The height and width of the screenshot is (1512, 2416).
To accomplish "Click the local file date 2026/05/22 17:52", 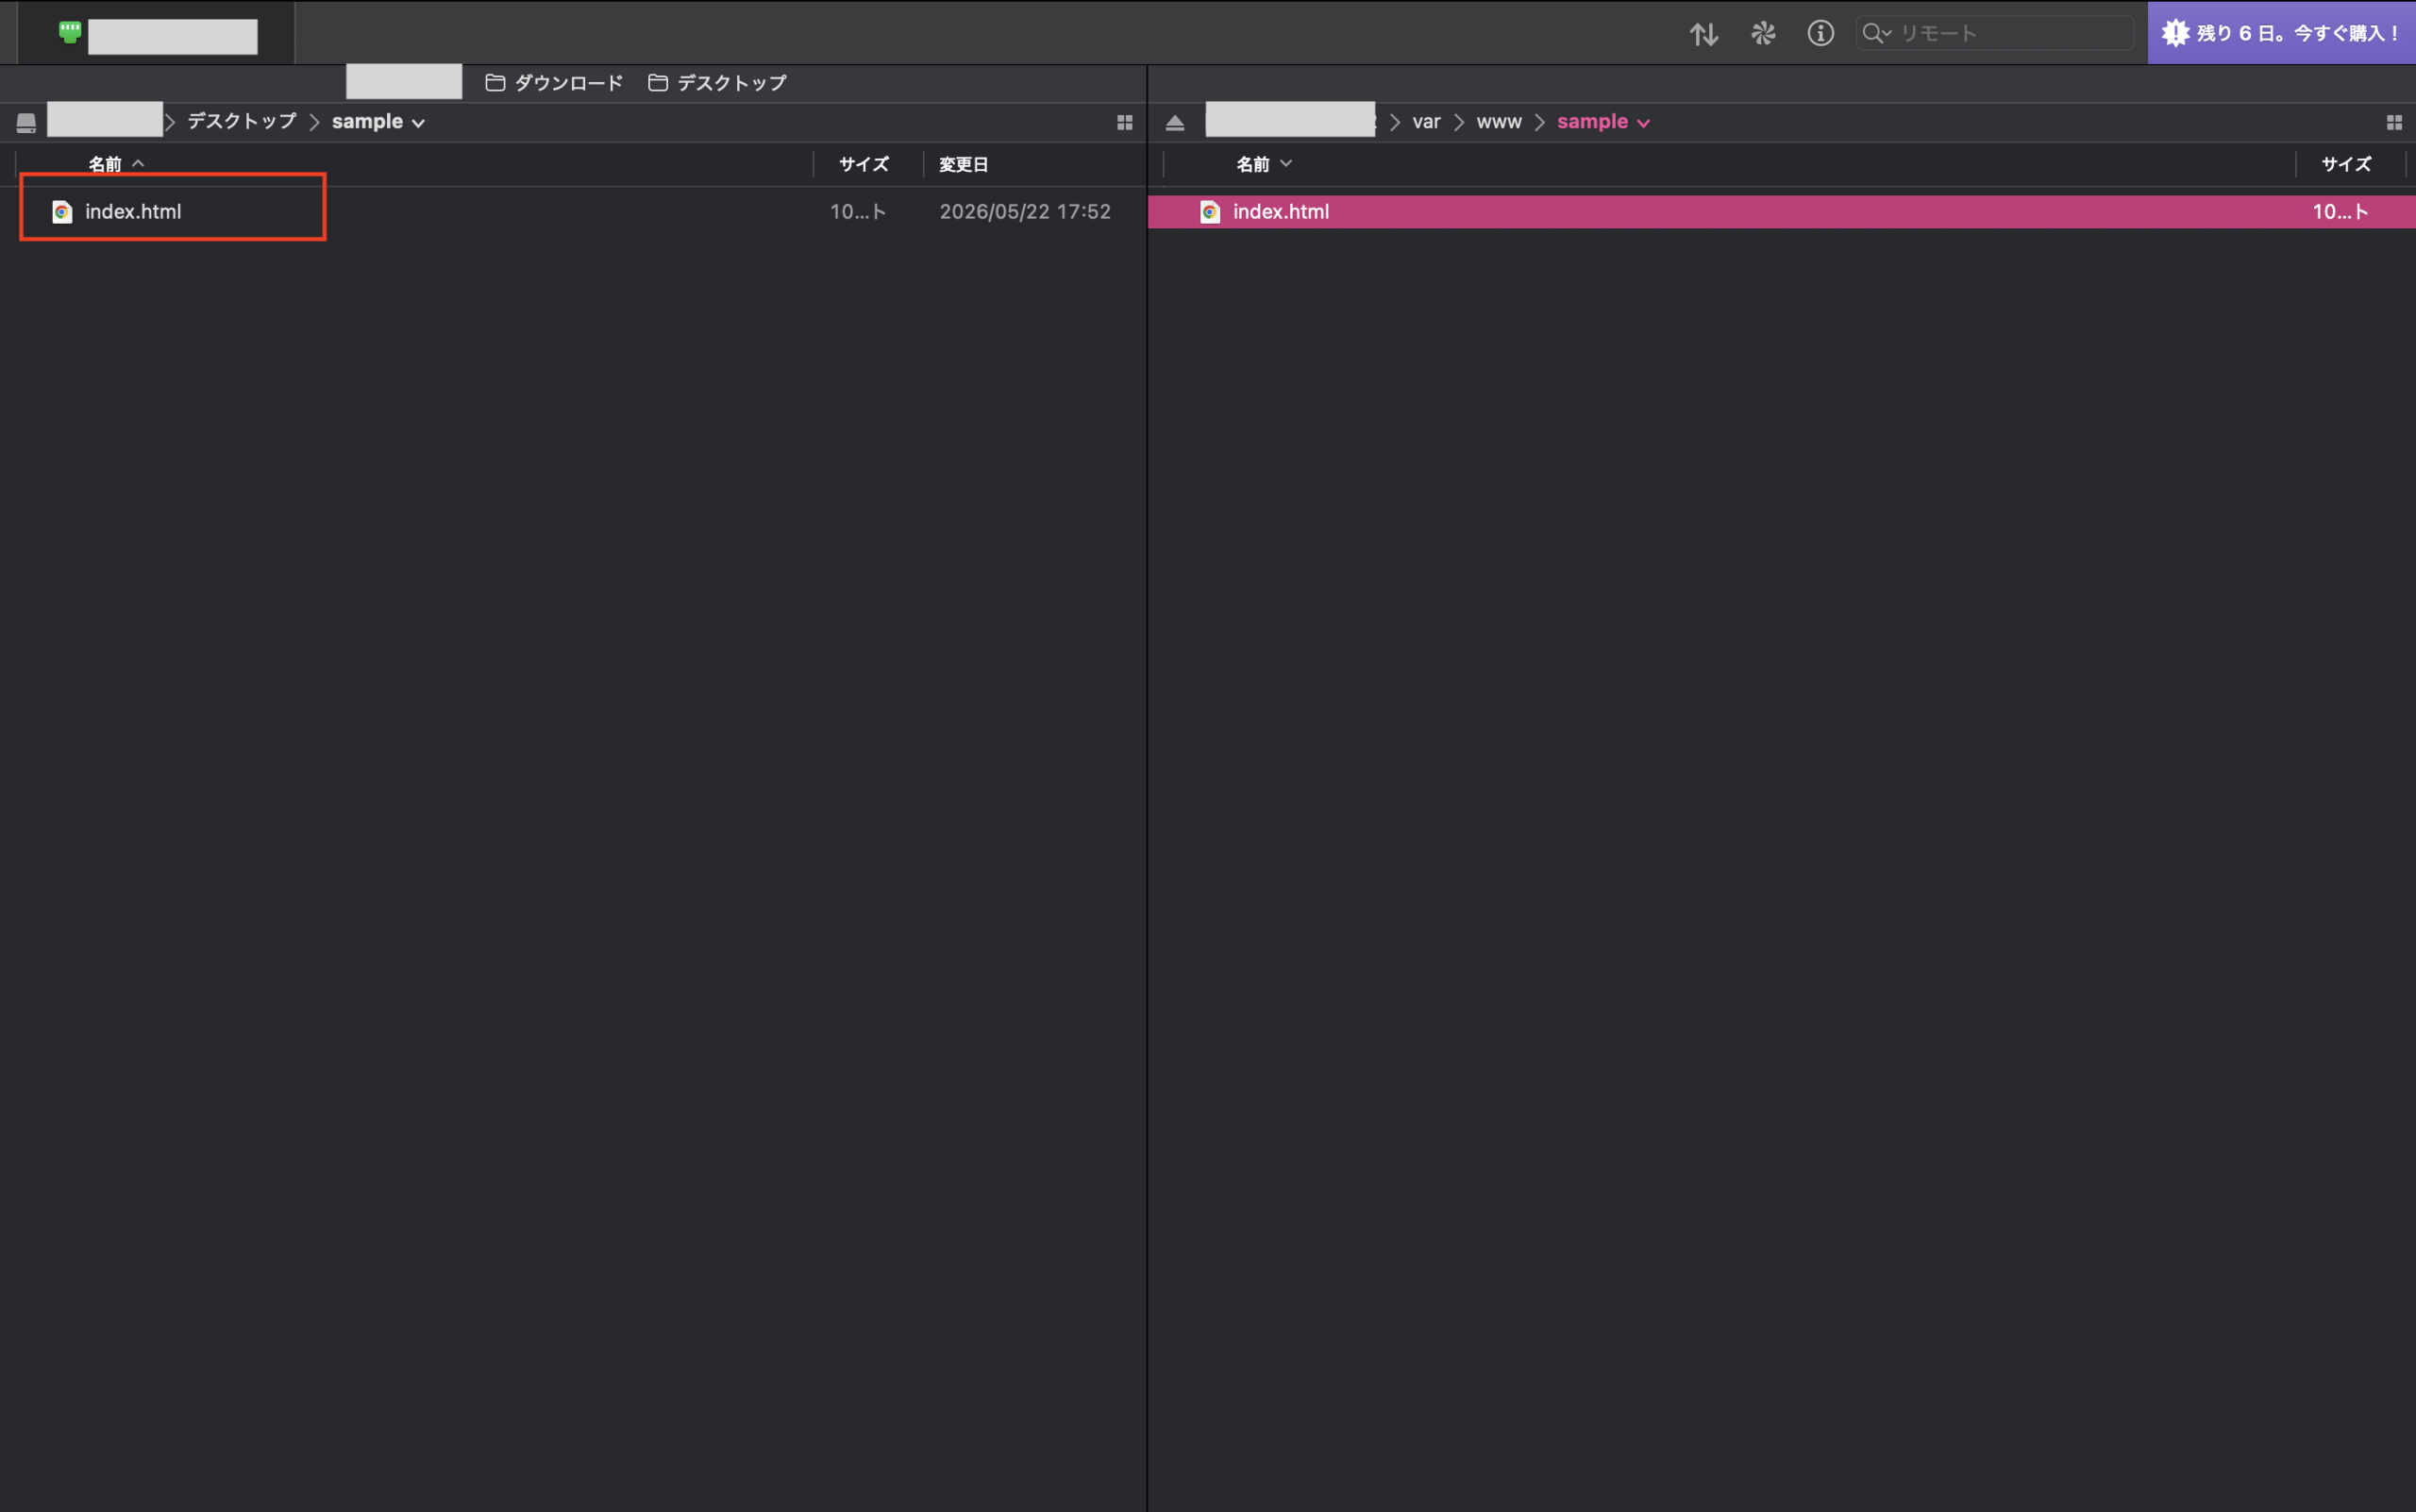I will [1025, 212].
